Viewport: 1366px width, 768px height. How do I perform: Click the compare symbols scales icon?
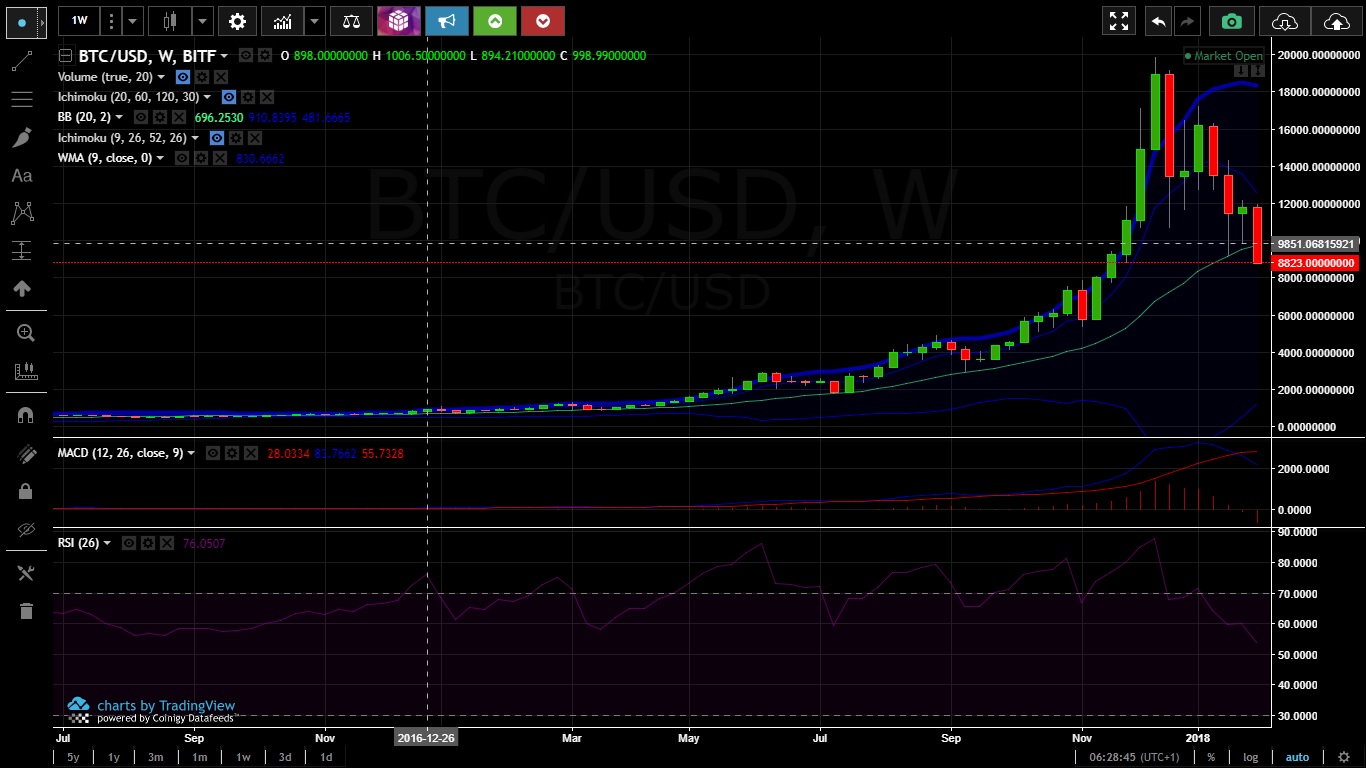coord(350,21)
